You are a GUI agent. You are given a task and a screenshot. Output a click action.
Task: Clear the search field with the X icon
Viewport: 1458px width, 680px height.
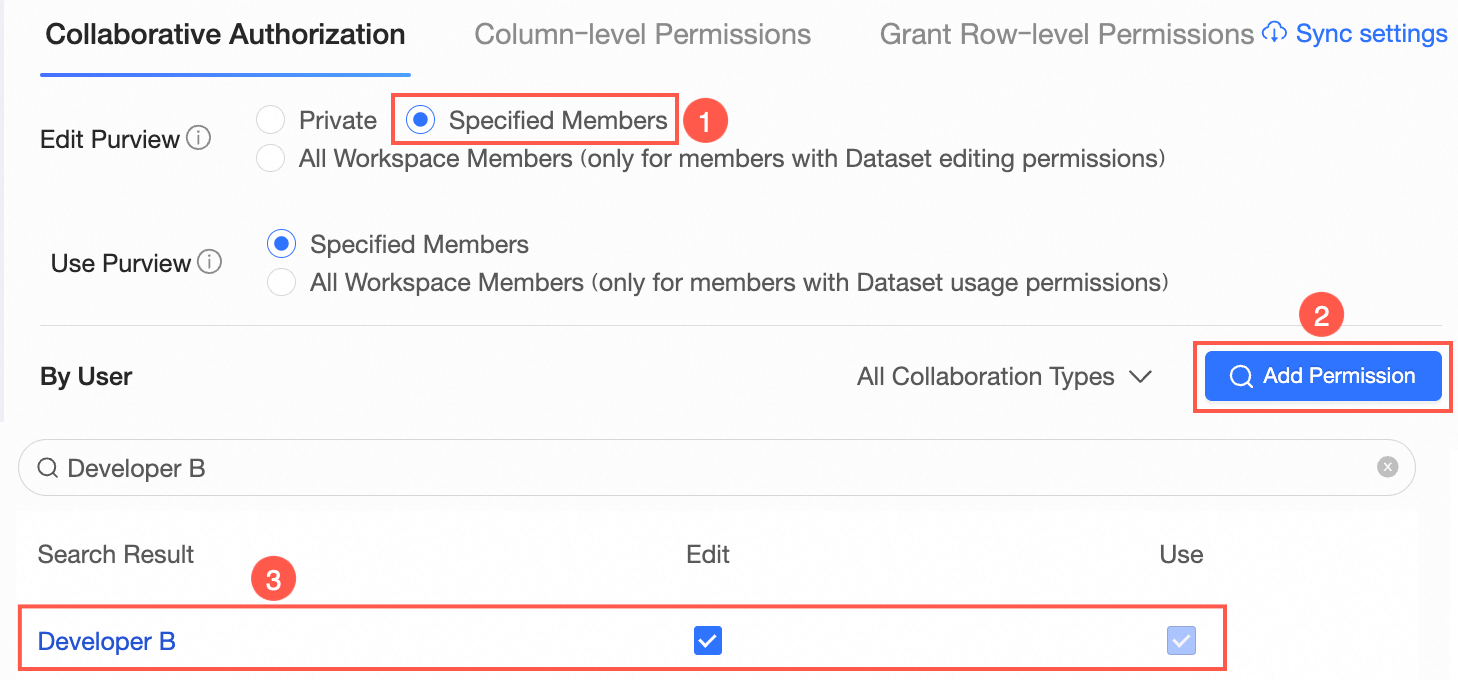(1387, 467)
